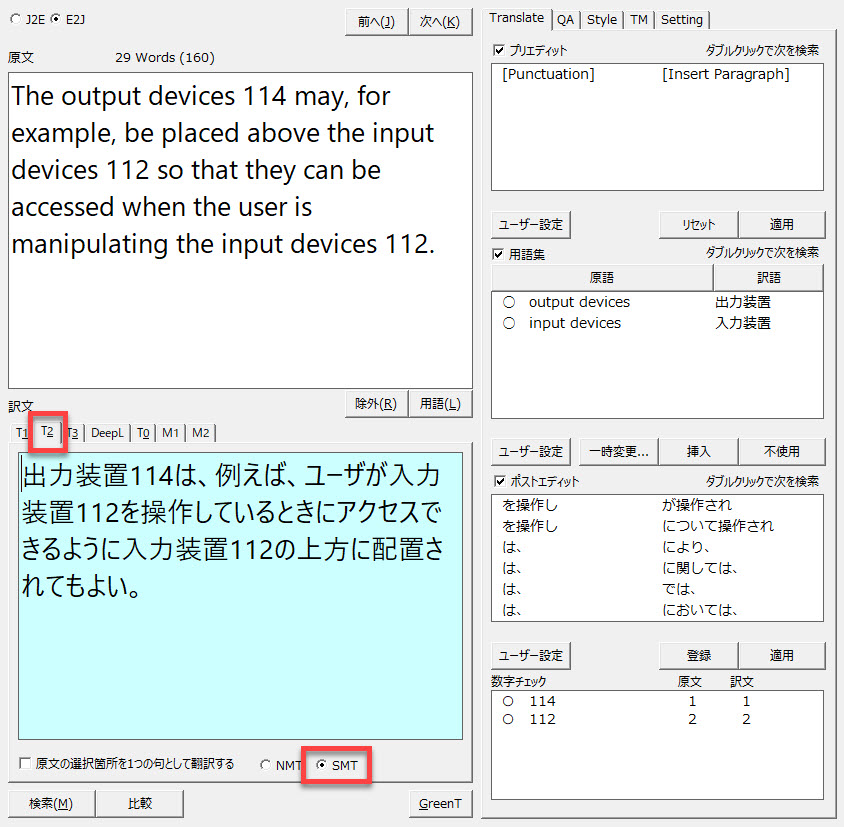This screenshot has height=827, width=844.
Task: Switch to the DeepL translation tab
Action: 107,433
